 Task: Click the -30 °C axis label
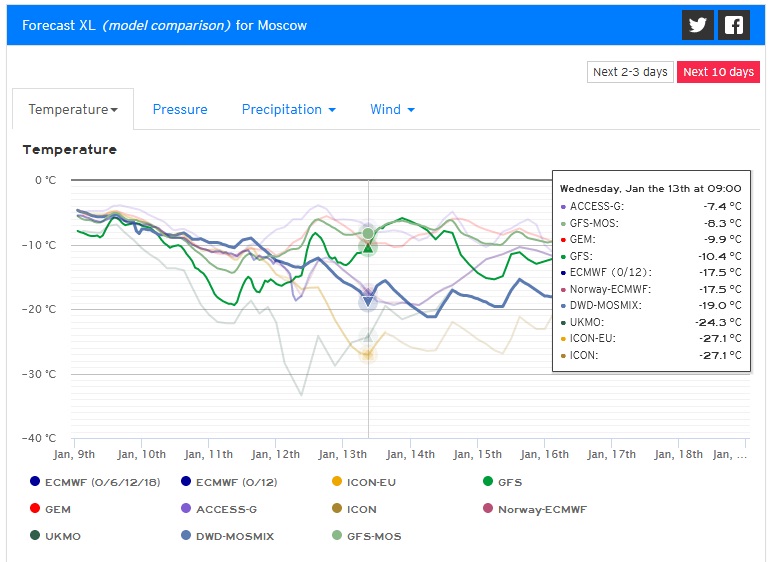(x=39, y=374)
